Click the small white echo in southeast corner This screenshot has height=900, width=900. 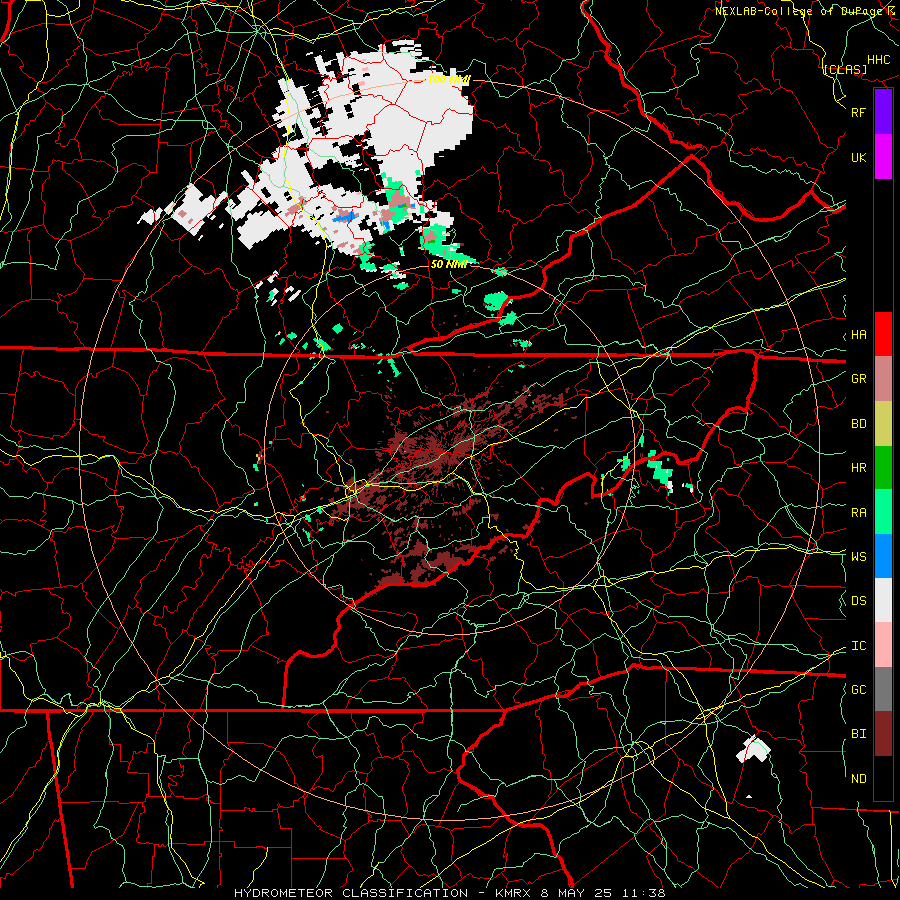point(753,749)
